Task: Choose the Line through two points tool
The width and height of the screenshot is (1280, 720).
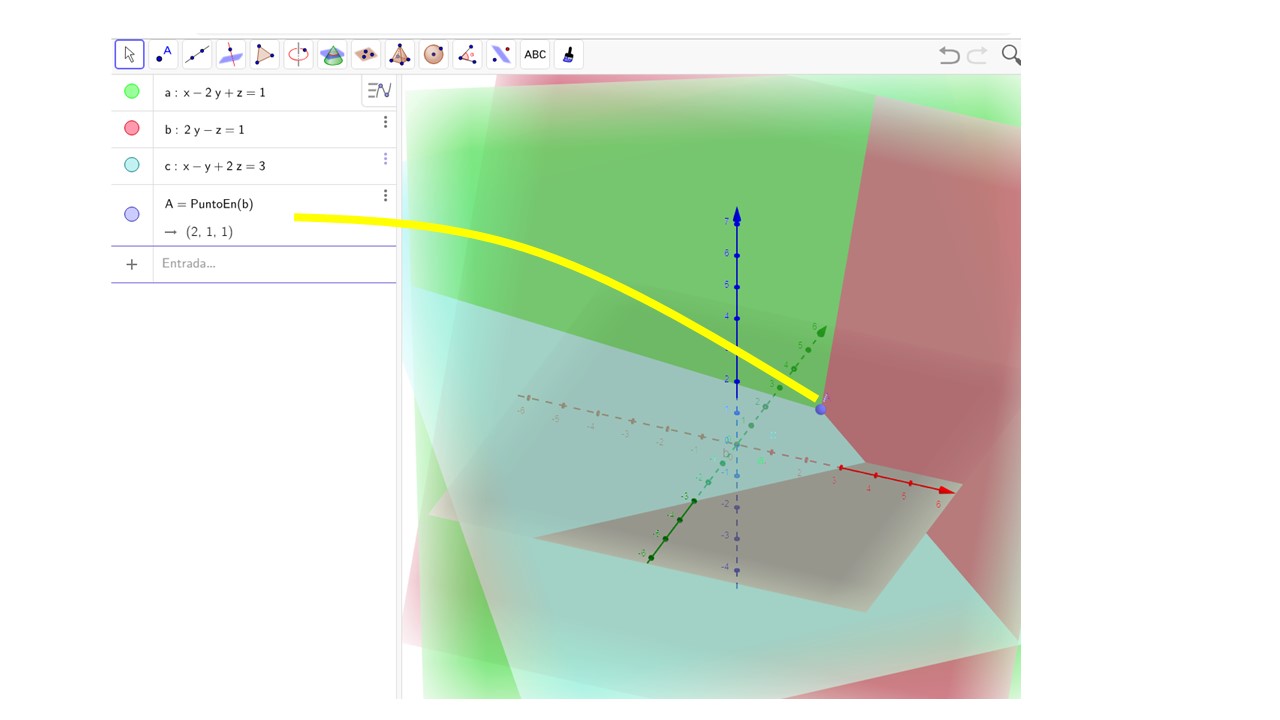Action: click(x=197, y=54)
